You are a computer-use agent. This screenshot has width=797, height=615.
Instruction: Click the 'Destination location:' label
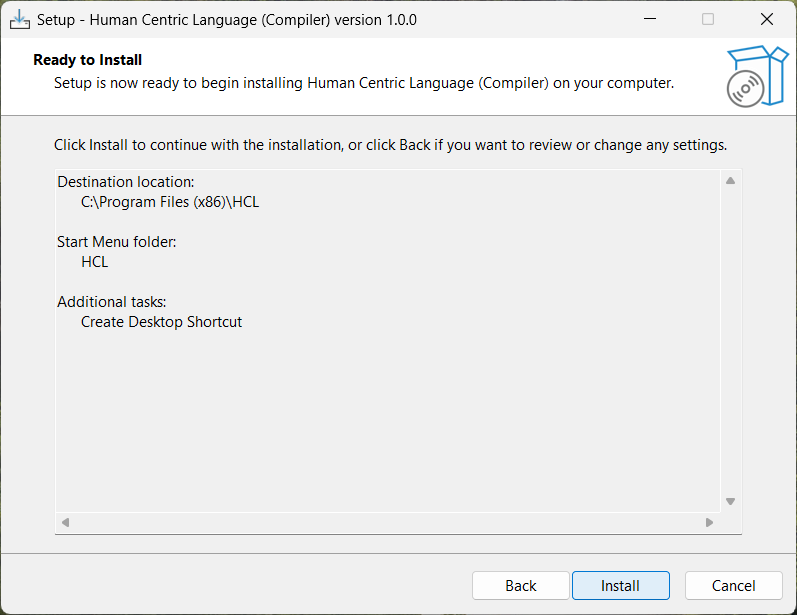coord(126,182)
